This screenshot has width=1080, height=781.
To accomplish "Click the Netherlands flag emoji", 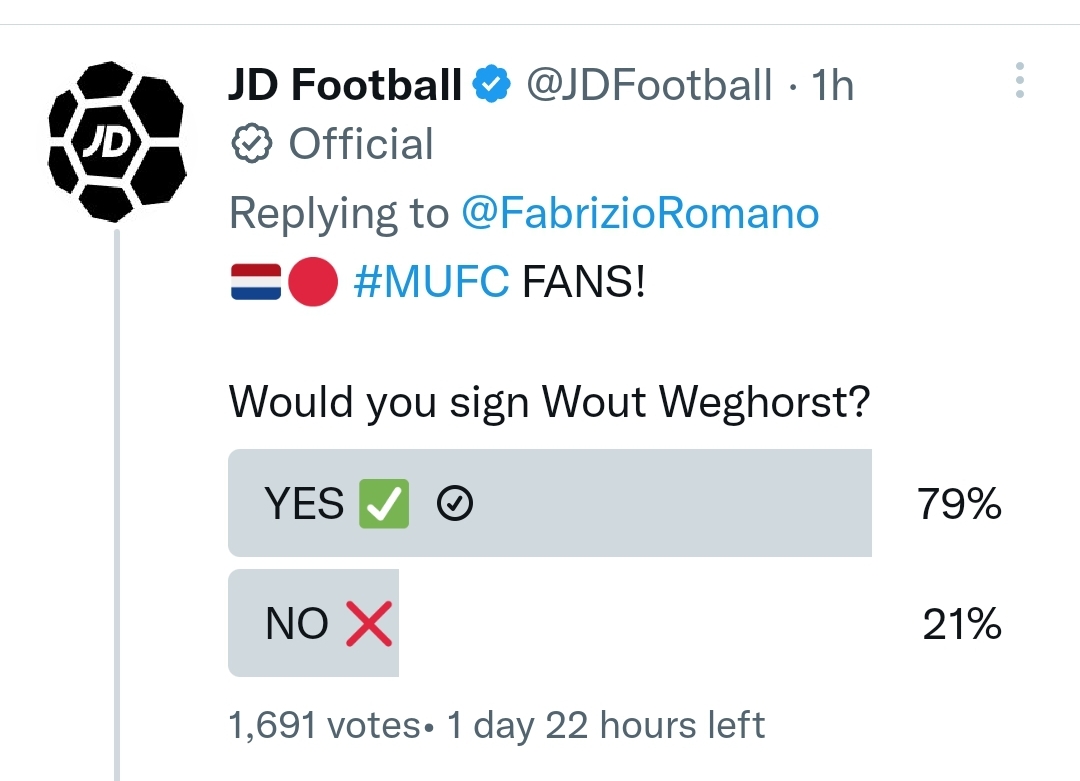I will click(x=256, y=284).
